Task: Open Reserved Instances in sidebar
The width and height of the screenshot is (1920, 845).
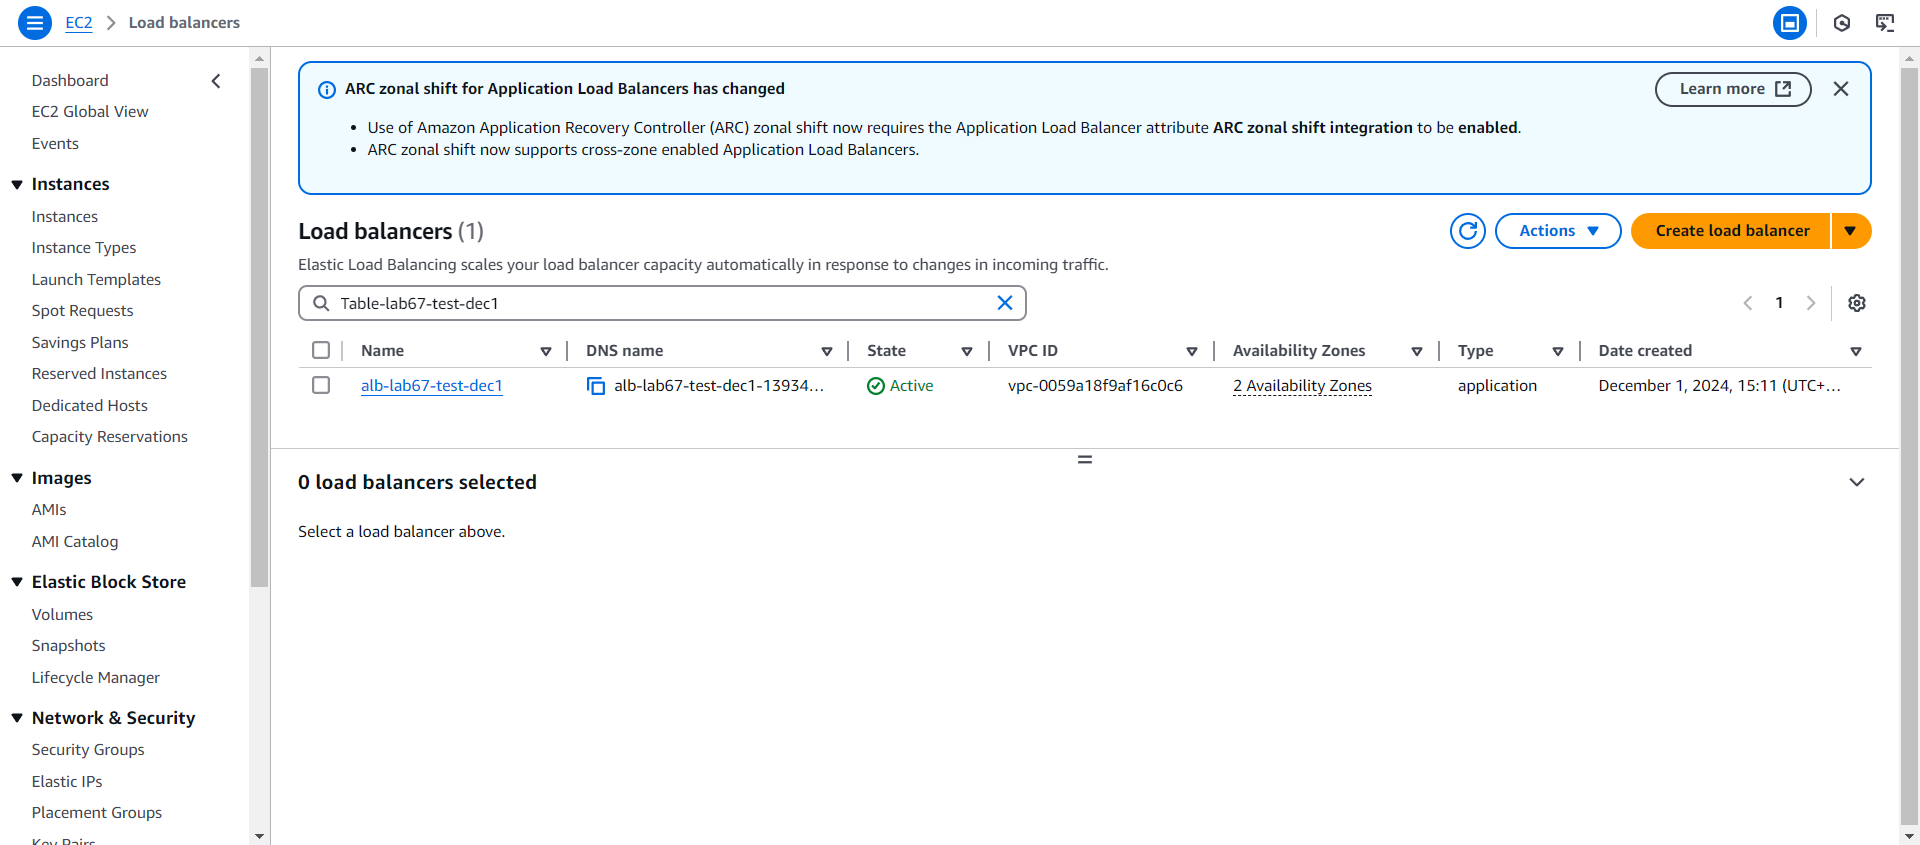Action: coord(99,374)
